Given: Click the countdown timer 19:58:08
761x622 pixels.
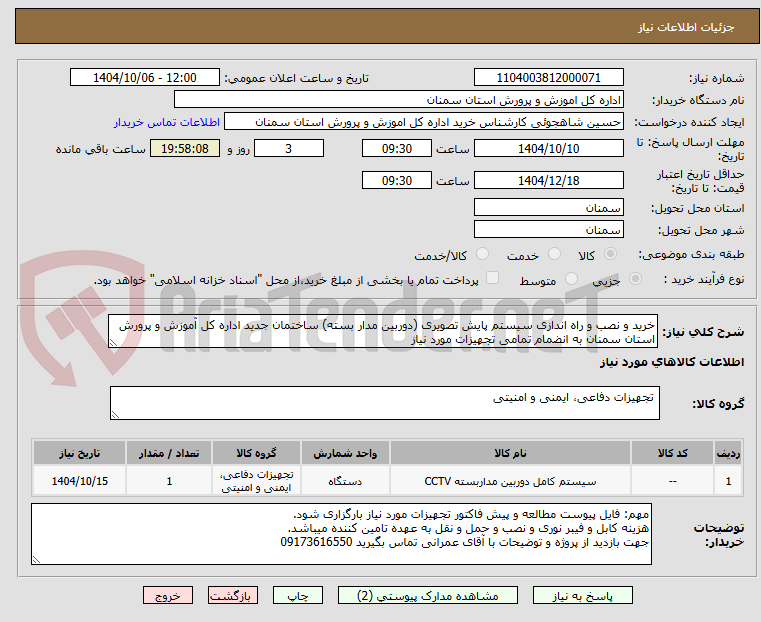Looking at the screenshot, I should 185,148.
